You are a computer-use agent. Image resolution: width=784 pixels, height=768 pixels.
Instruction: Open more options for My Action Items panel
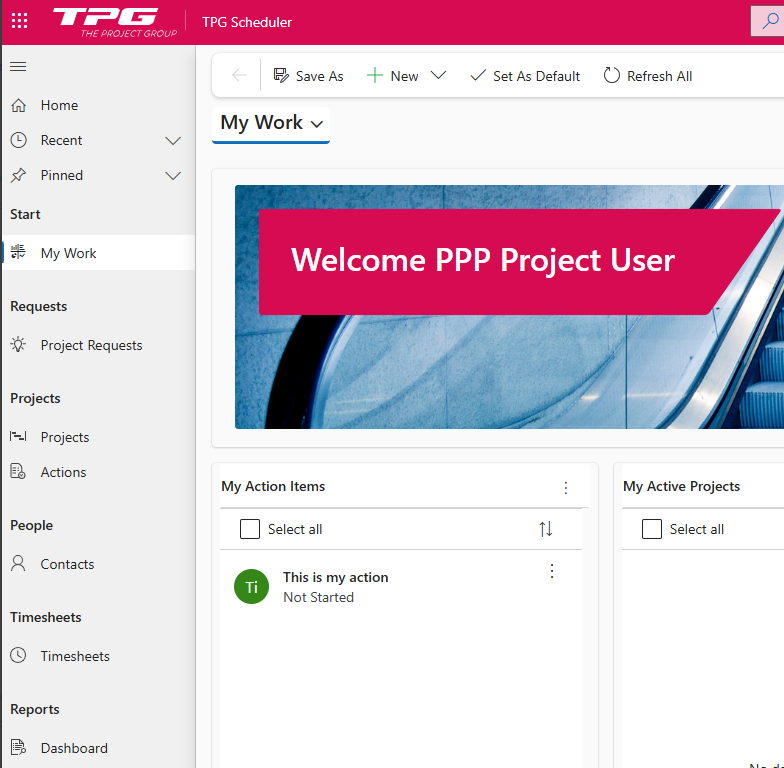point(565,488)
